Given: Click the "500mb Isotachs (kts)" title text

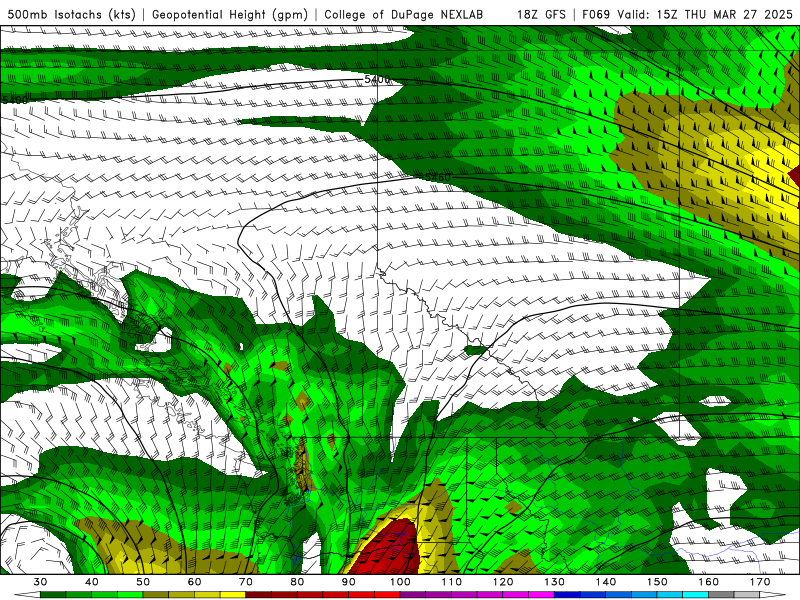Looking at the screenshot, I should 72,14.
